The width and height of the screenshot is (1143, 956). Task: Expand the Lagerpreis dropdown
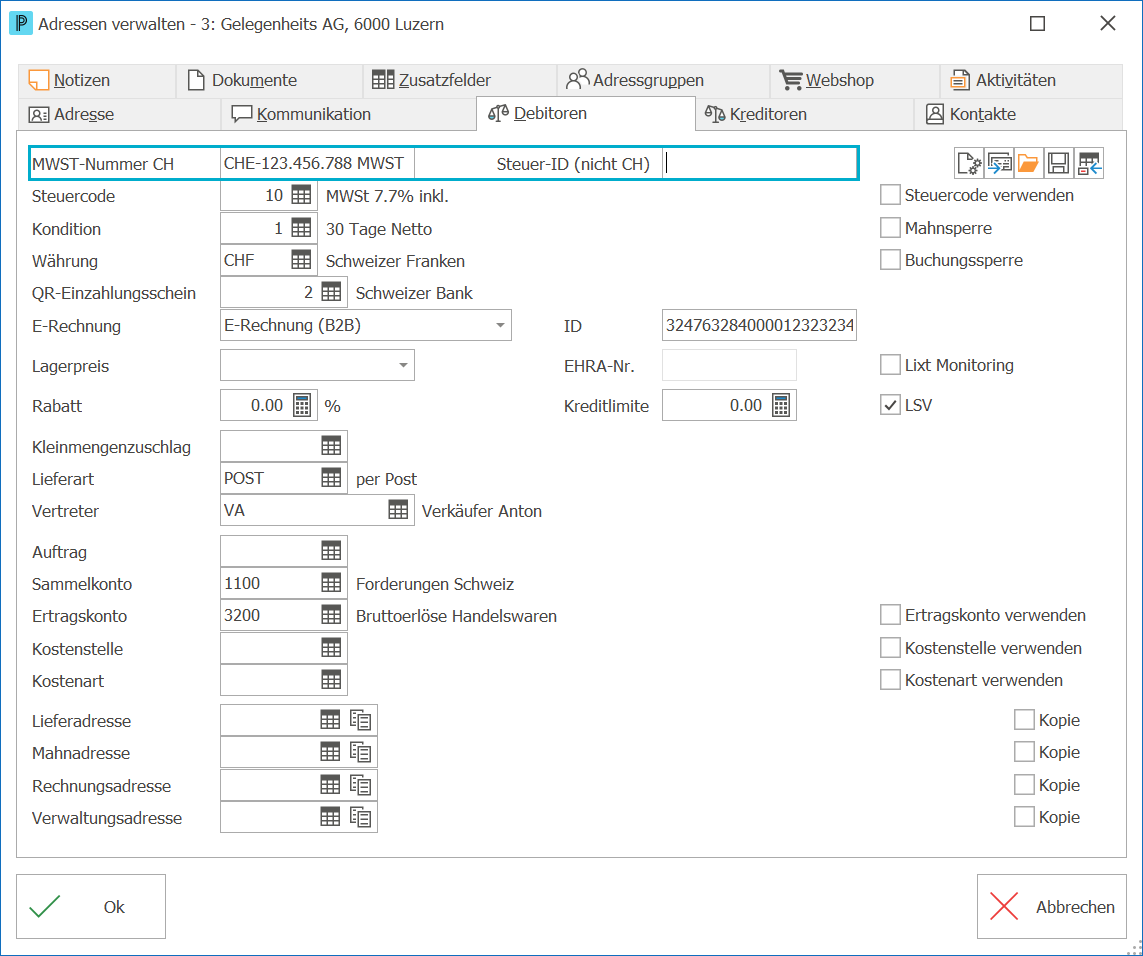(403, 365)
